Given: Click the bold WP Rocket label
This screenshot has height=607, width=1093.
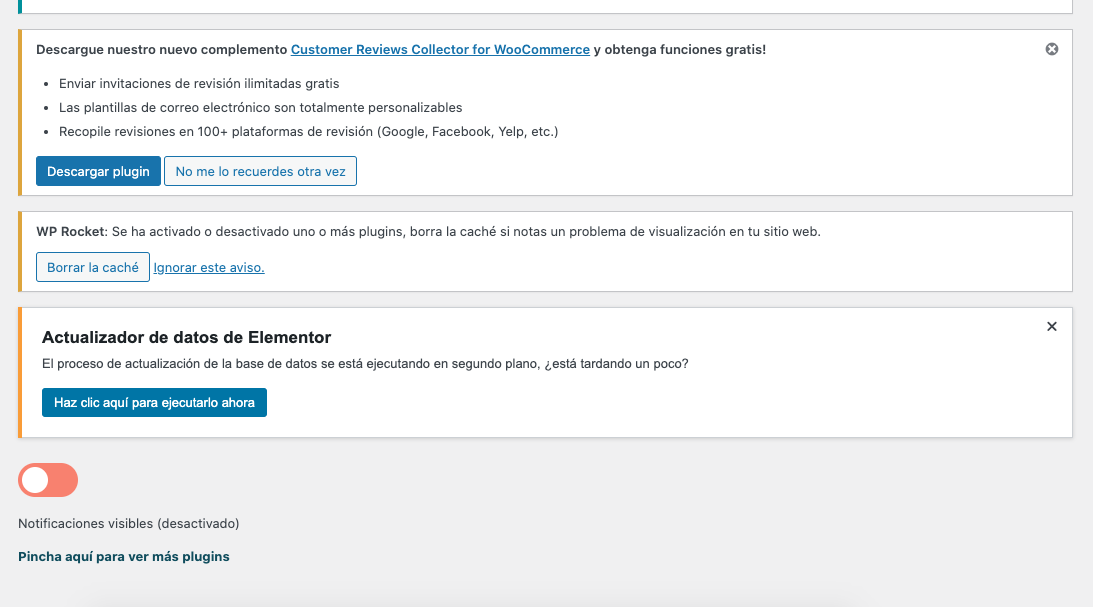Looking at the screenshot, I should coord(70,231).
